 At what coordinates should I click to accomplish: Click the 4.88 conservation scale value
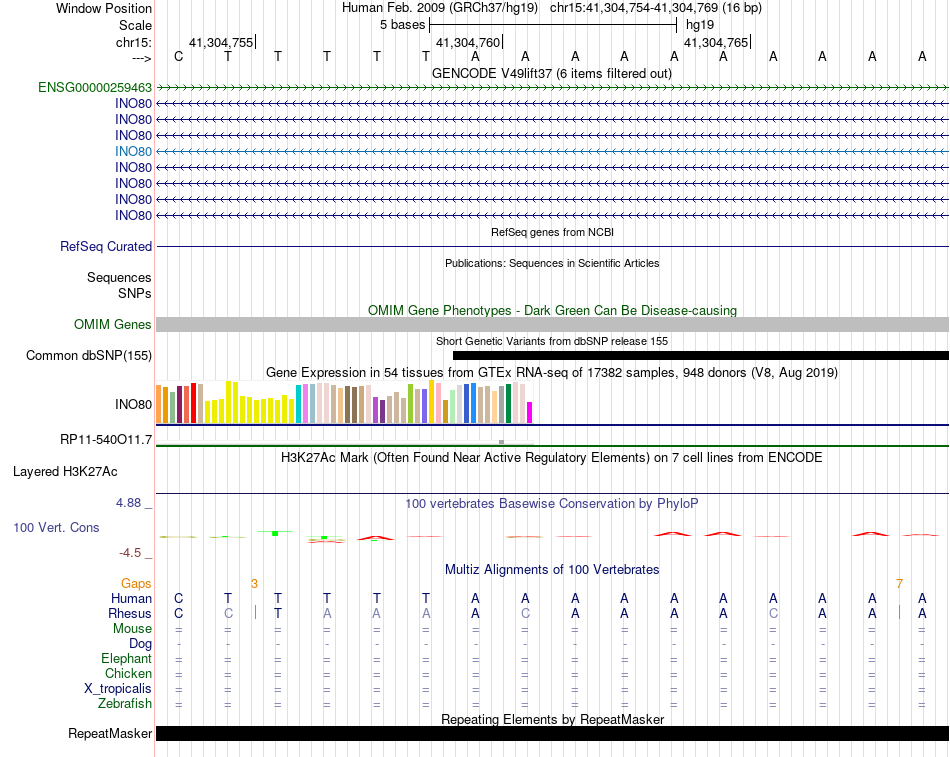[x=128, y=502]
